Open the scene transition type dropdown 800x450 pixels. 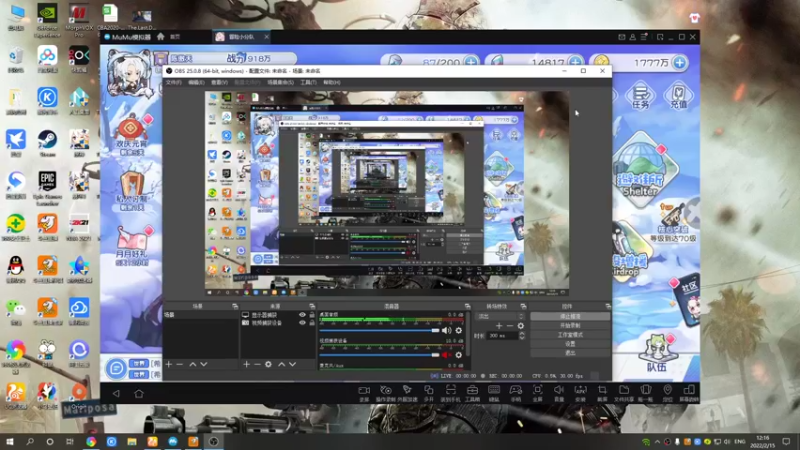[499, 316]
